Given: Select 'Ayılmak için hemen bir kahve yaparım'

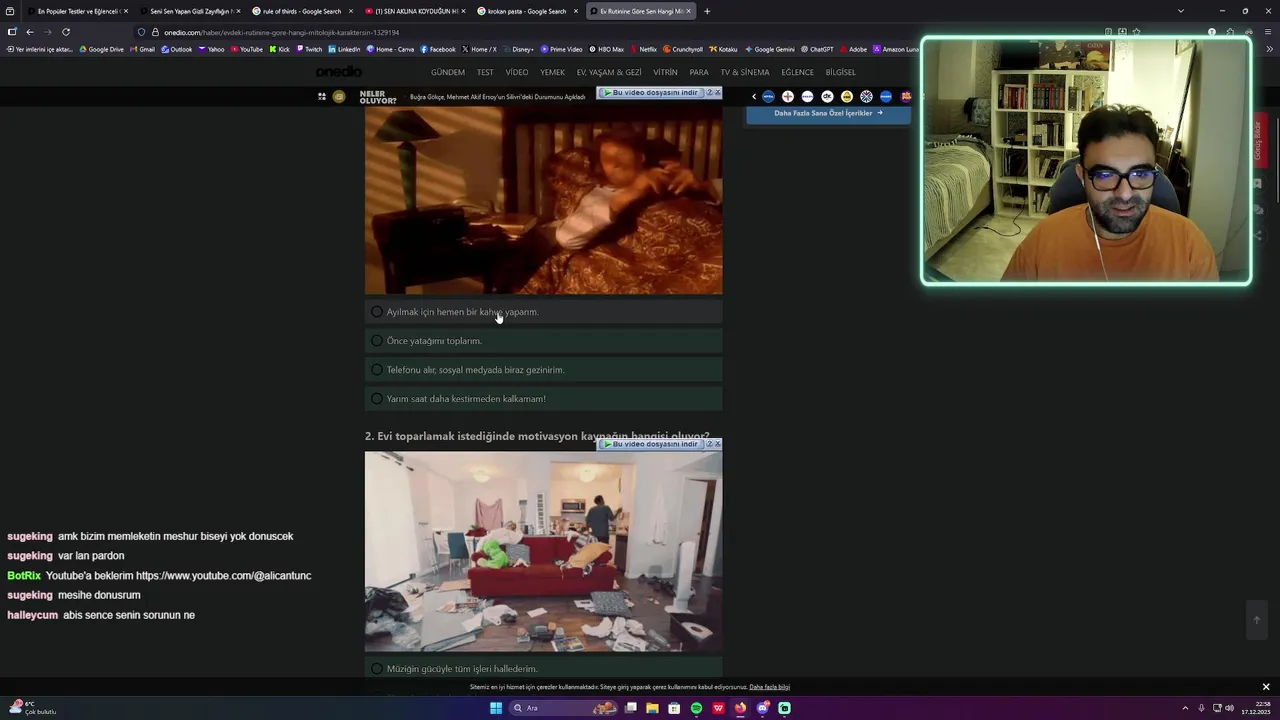Looking at the screenshot, I should point(543,312).
